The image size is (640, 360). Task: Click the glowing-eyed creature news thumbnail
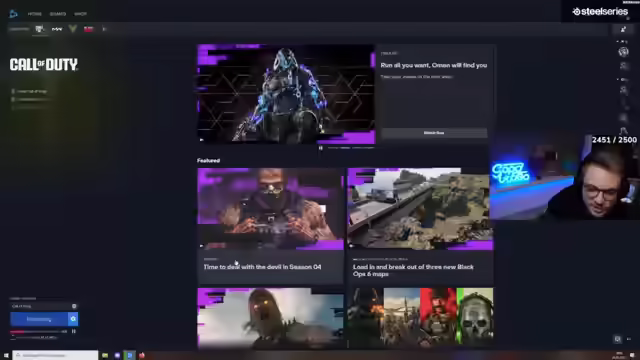pyautogui.click(x=270, y=318)
